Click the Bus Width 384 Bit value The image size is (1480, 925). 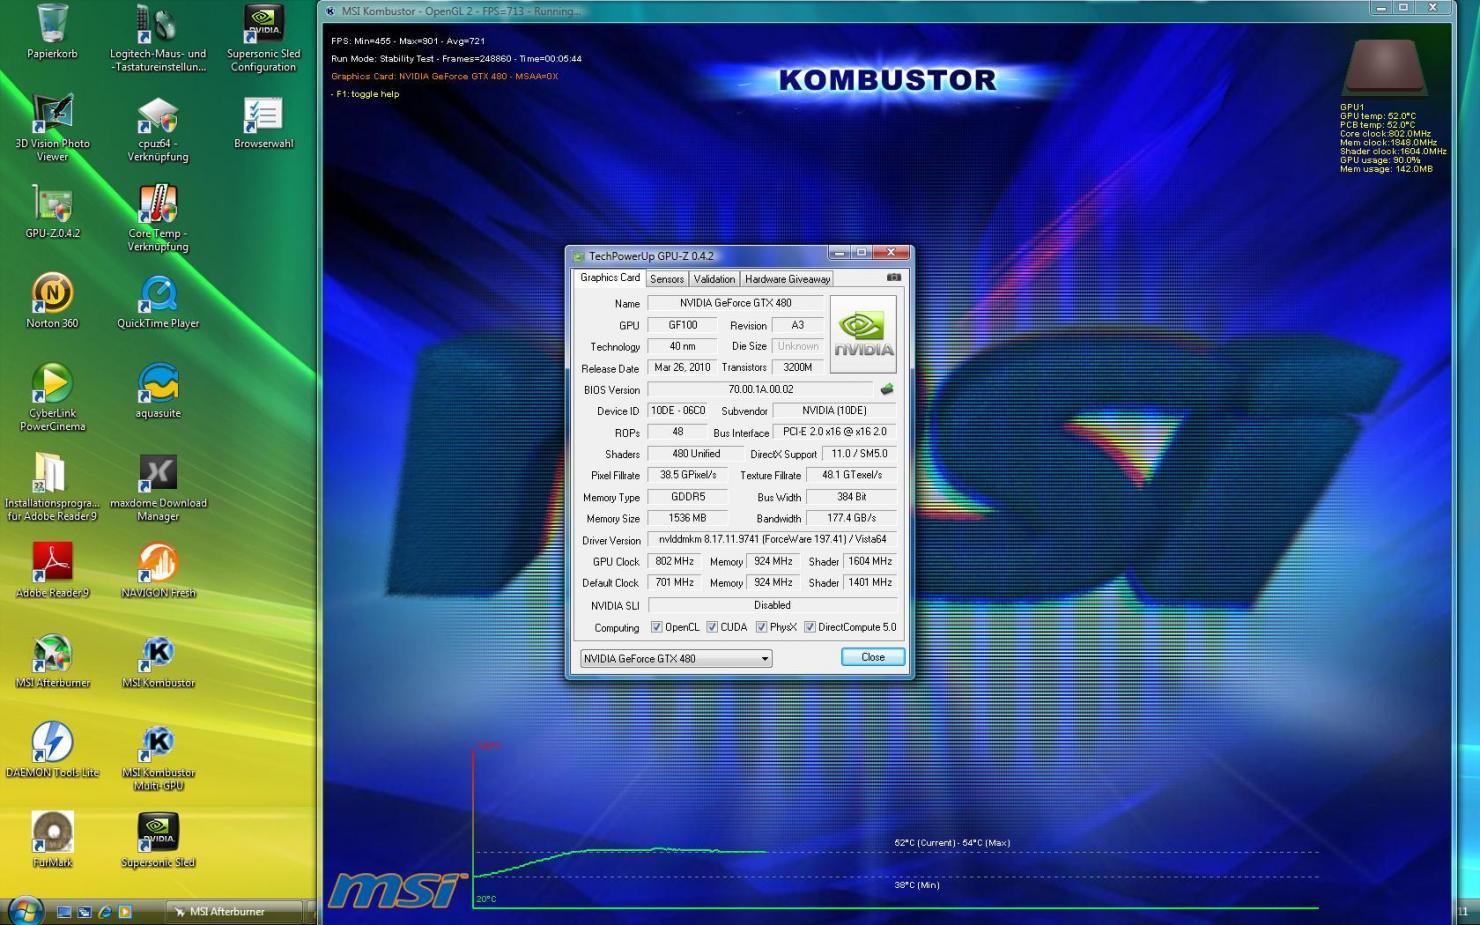click(x=851, y=496)
